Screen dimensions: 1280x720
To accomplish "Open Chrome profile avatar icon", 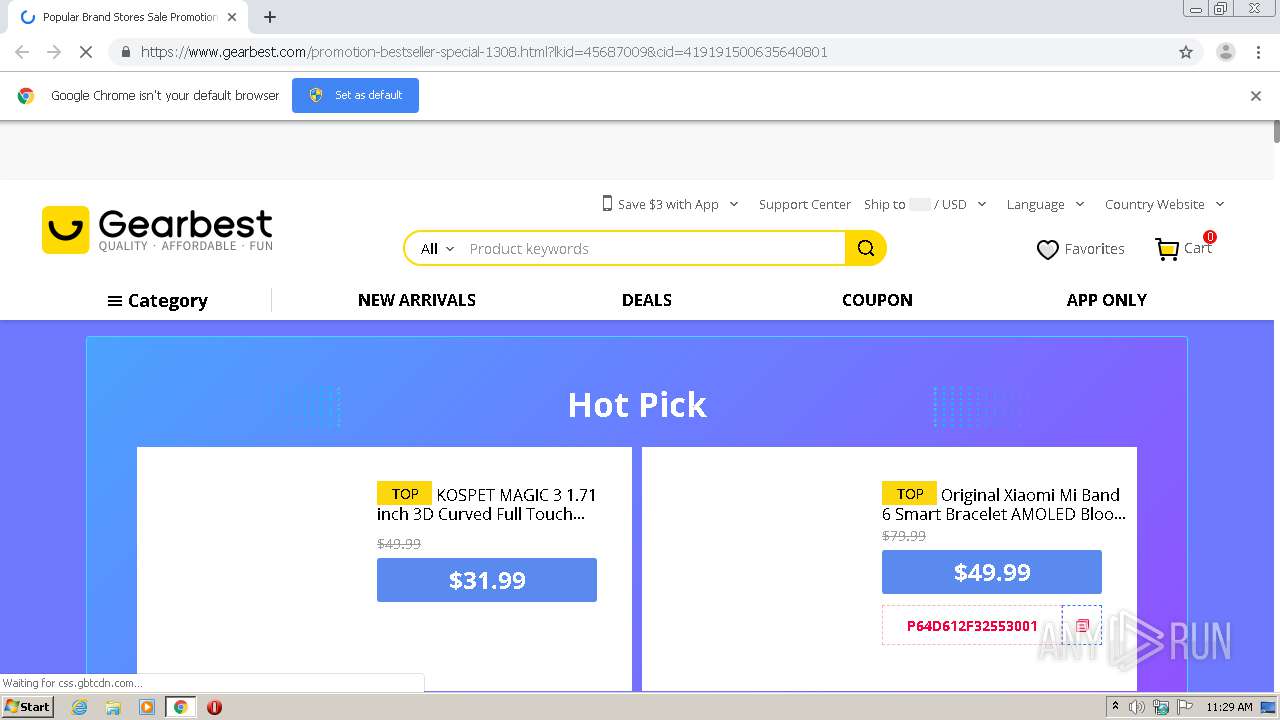I will (x=1225, y=52).
